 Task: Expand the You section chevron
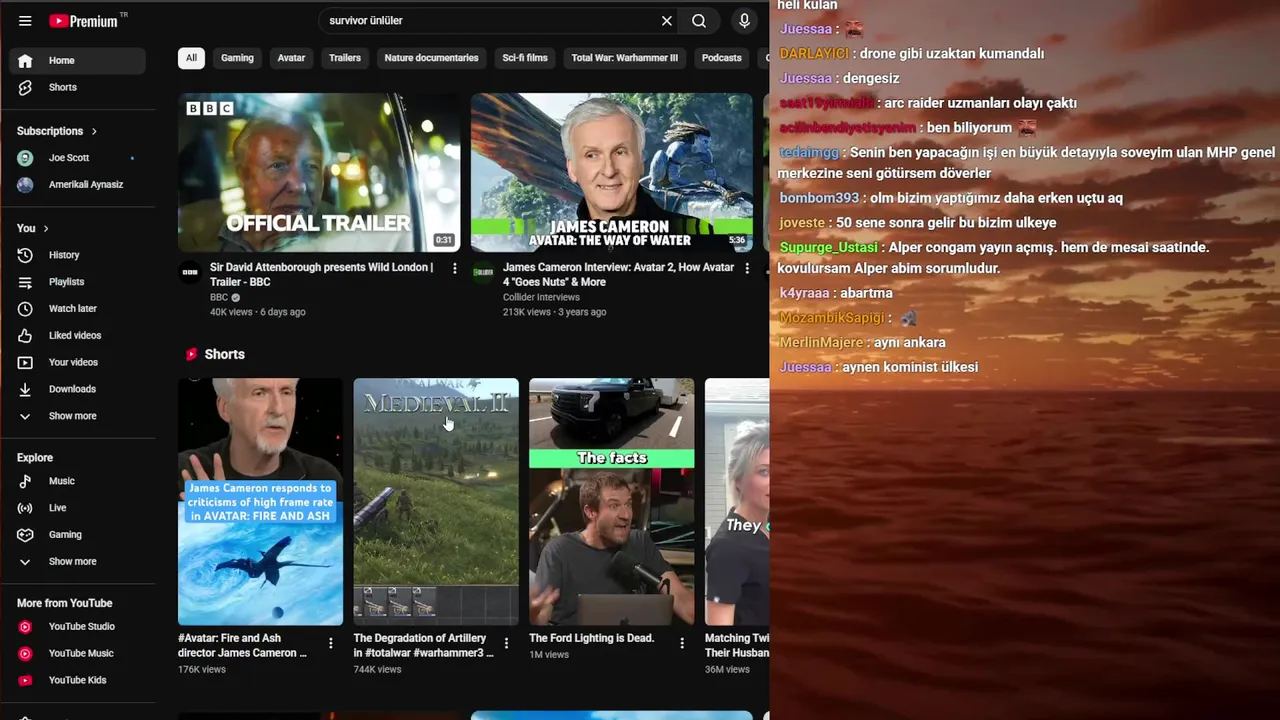click(x=45, y=229)
